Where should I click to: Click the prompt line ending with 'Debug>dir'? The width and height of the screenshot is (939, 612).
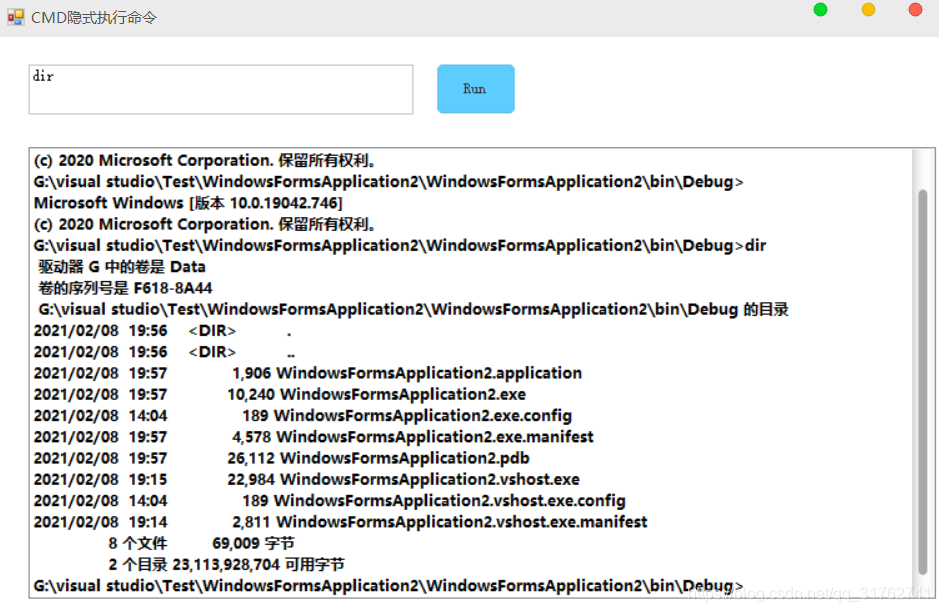(x=400, y=246)
